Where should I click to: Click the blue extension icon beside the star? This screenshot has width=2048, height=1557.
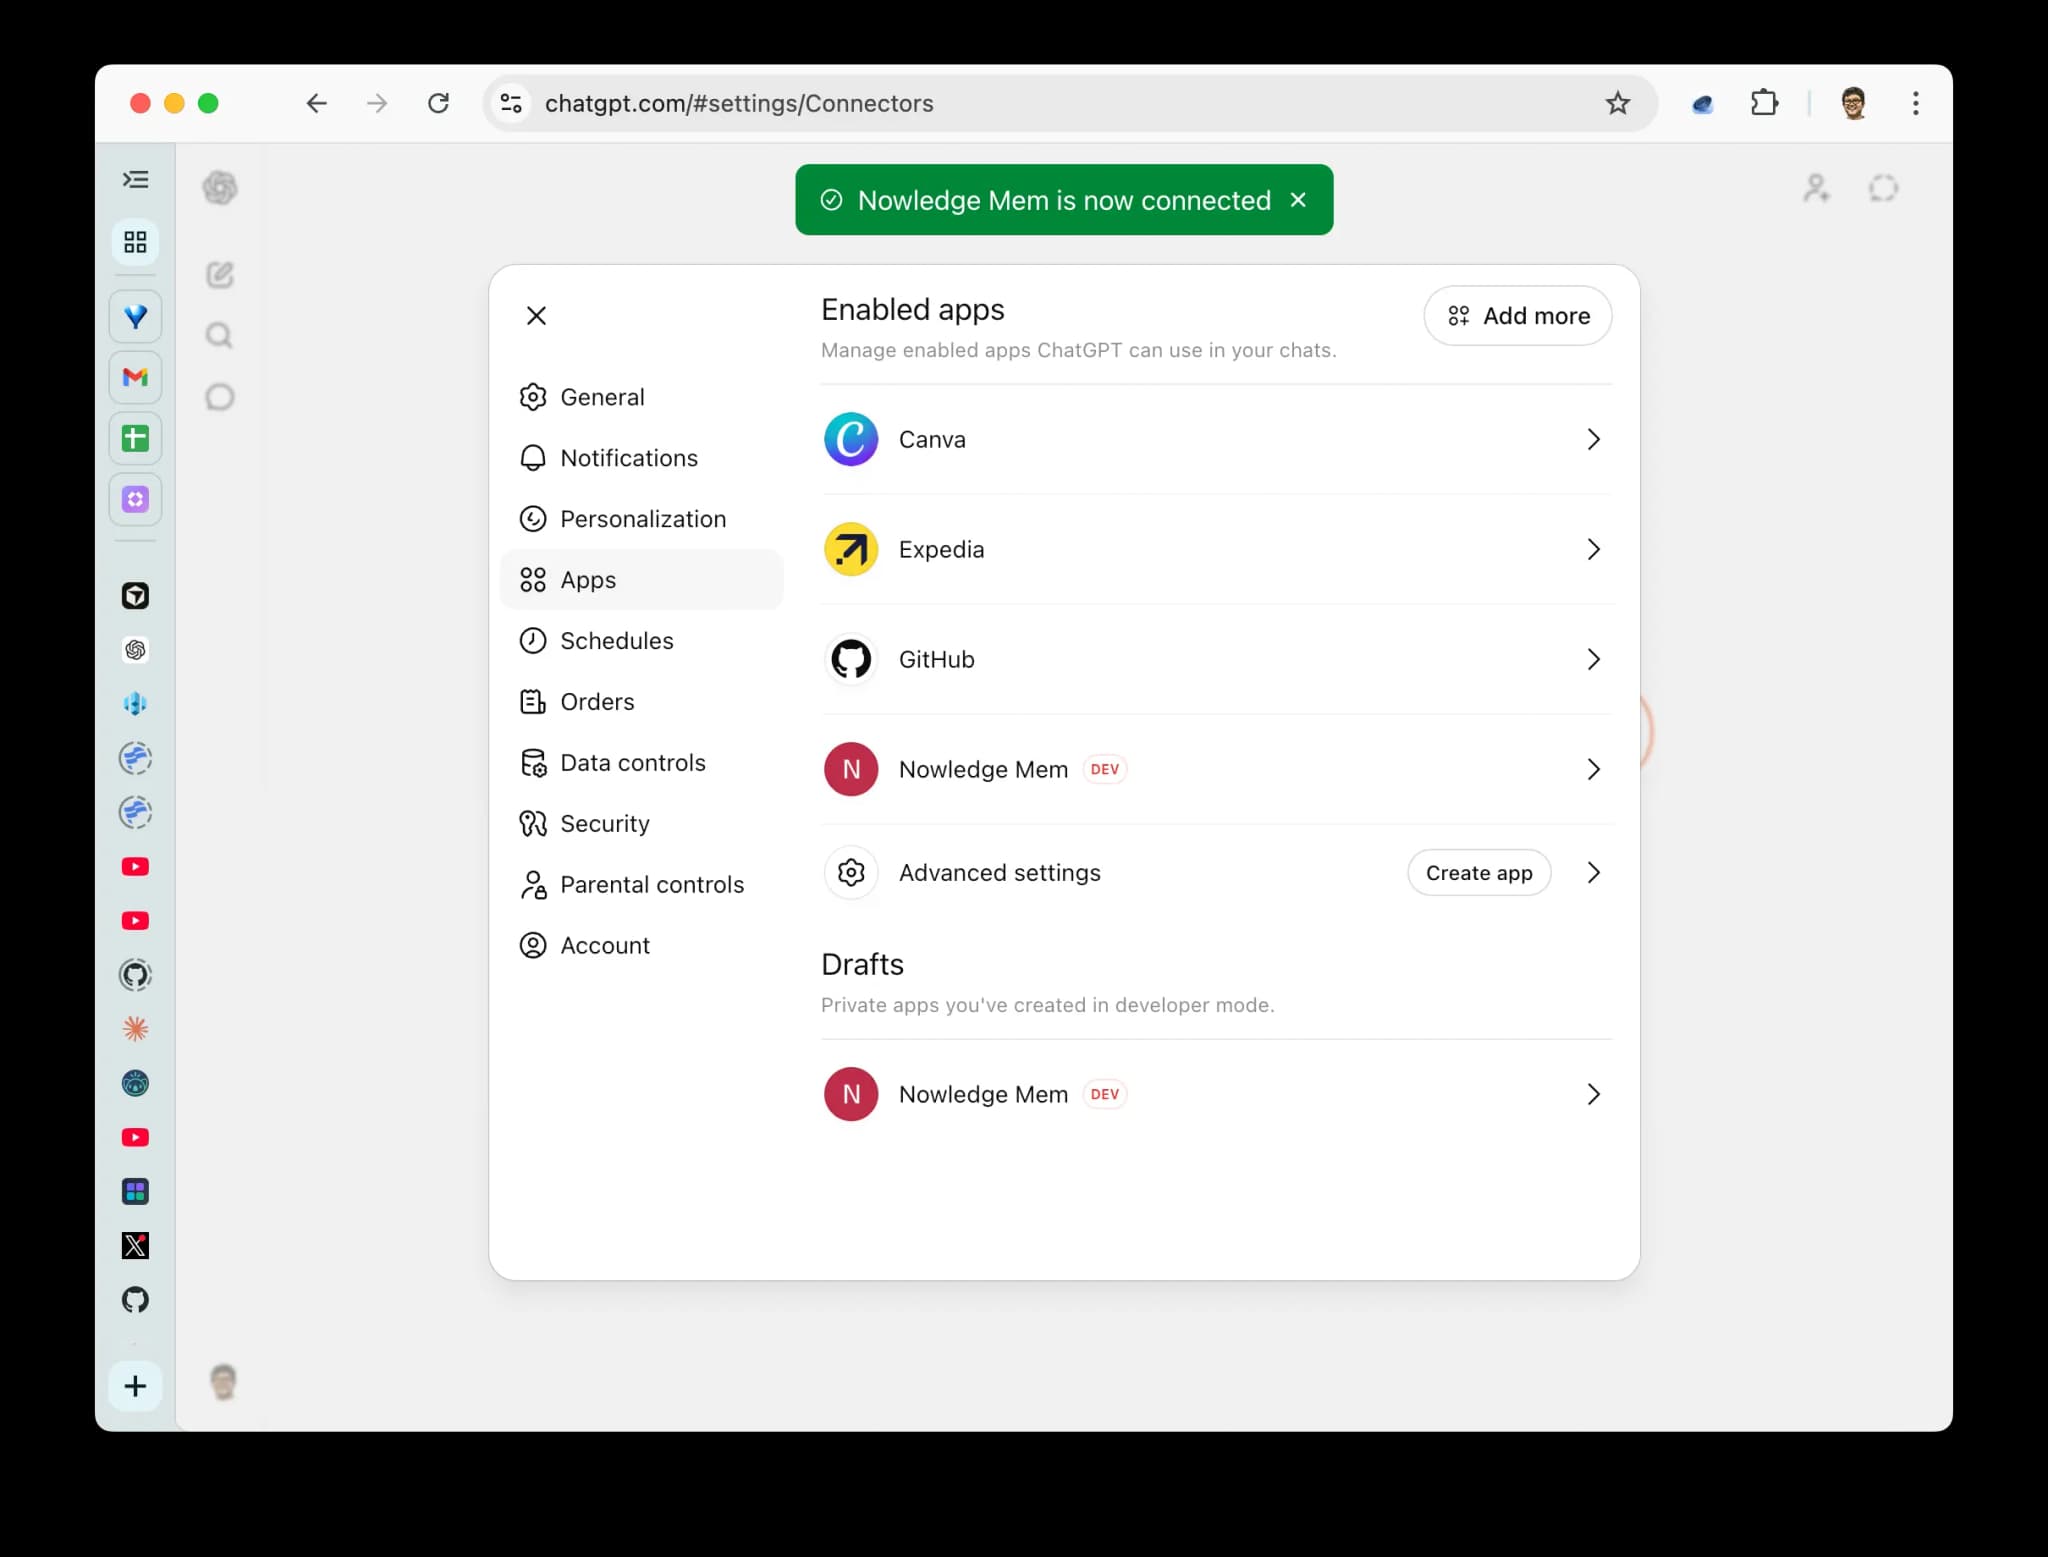coord(1702,103)
